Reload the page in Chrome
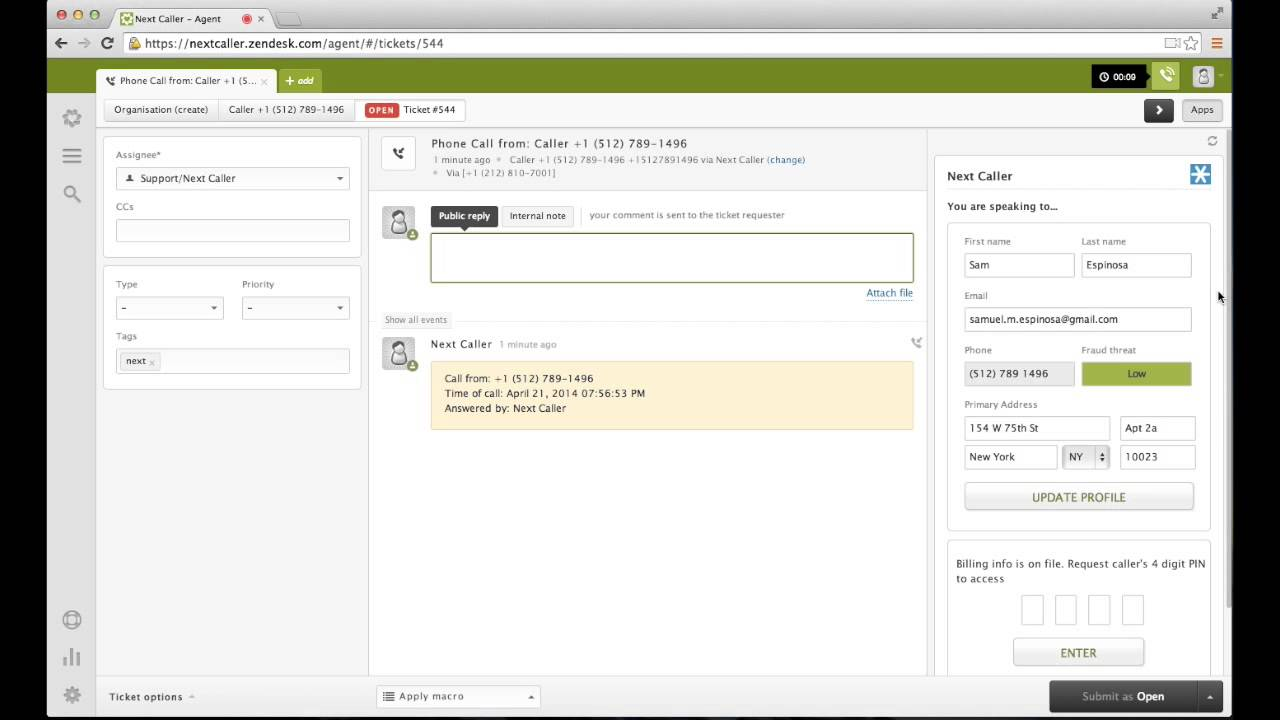 (x=107, y=43)
